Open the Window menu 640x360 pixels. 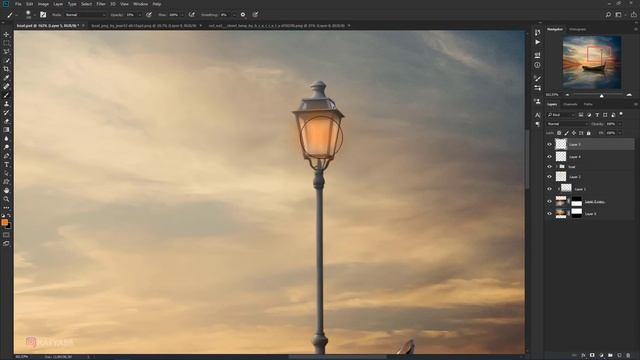[x=140, y=4]
